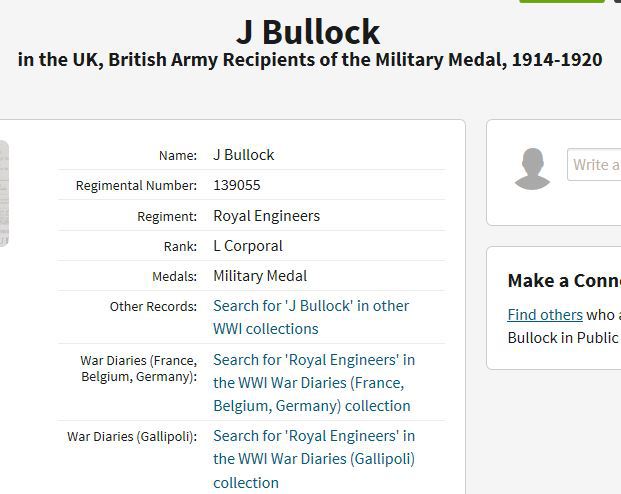Screen dimensions: 621x494
Task: Open the record image thumbnail at left
Action: coord(4,193)
